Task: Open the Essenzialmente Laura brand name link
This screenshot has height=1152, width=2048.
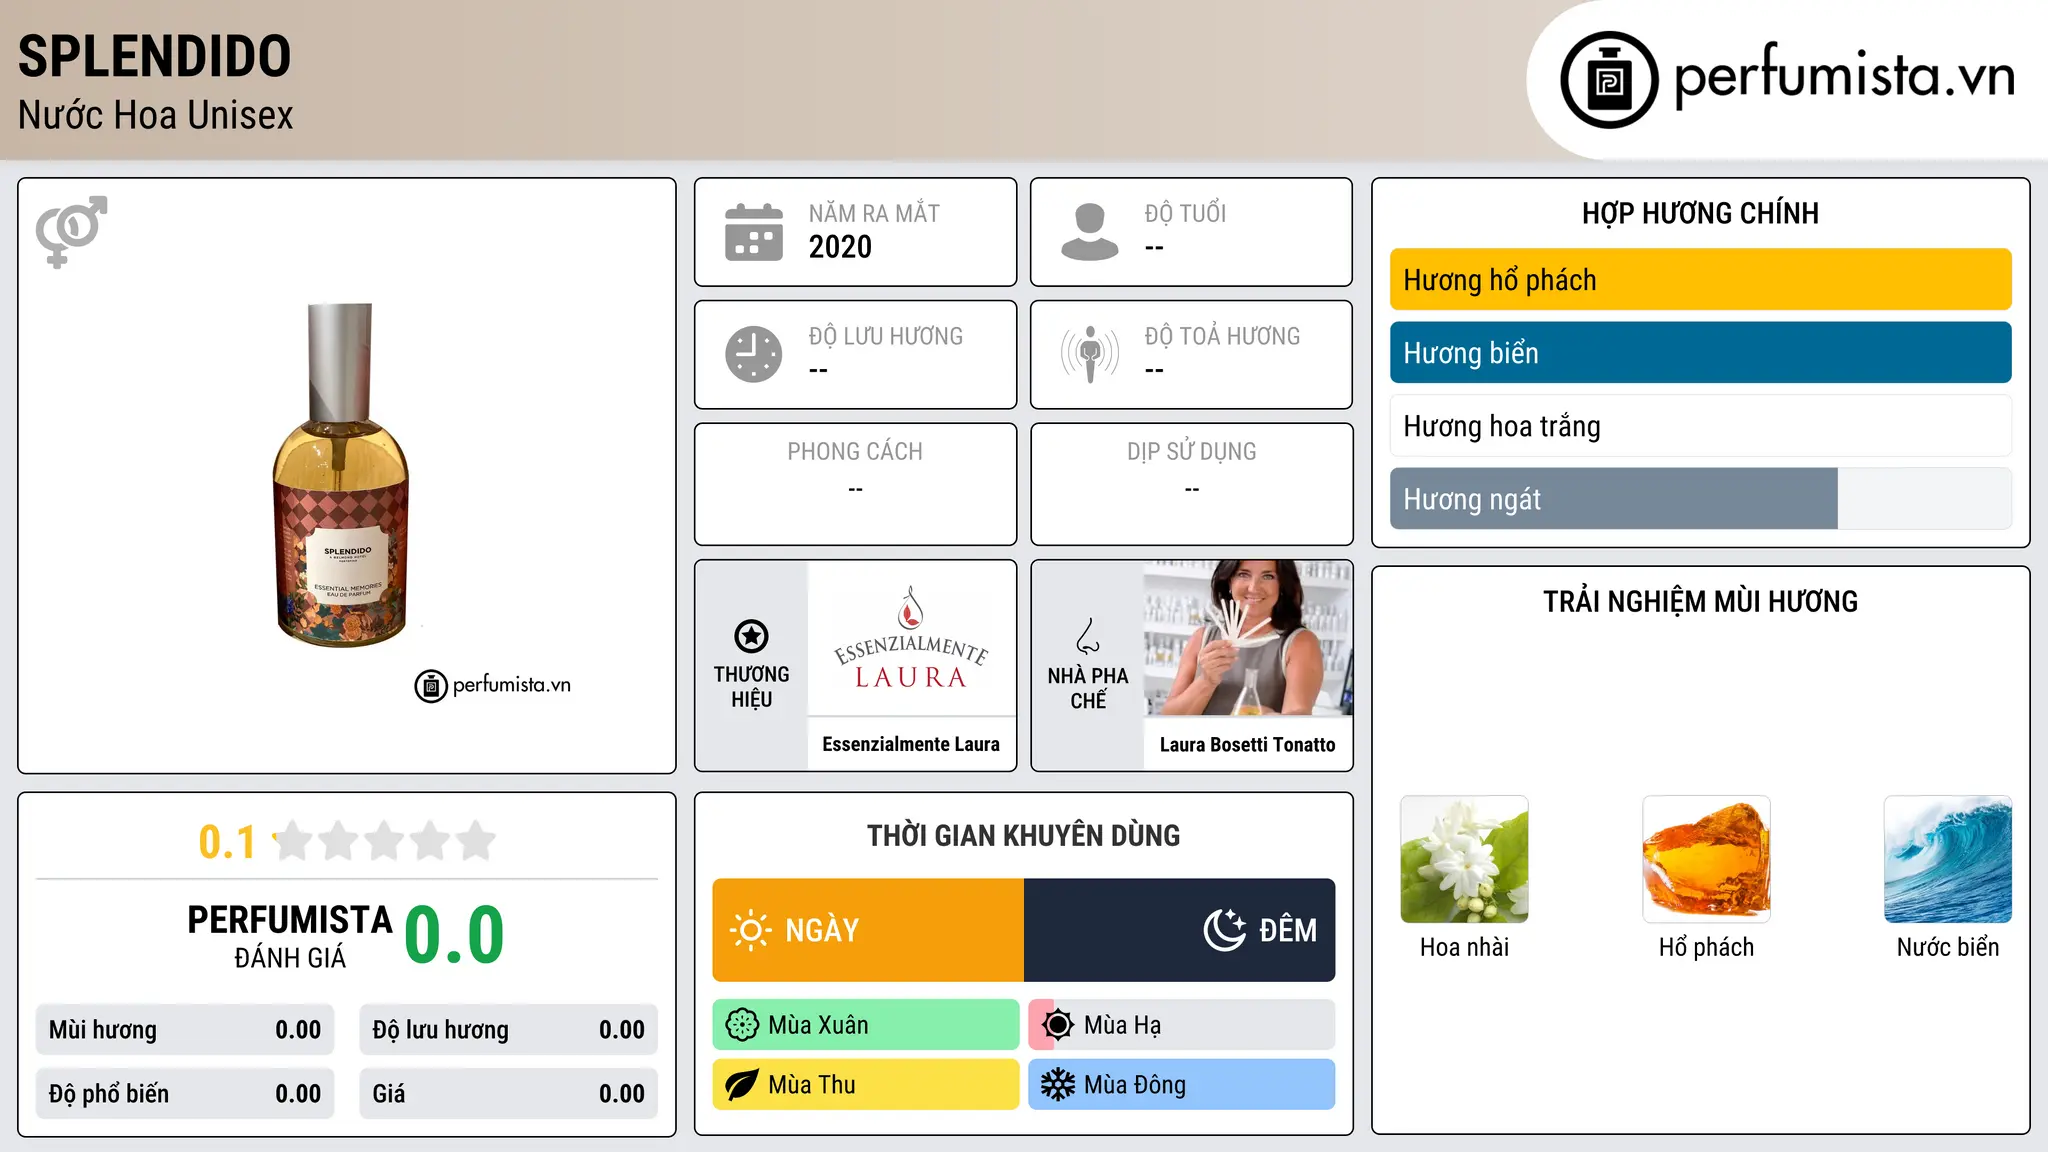Action: (911, 745)
